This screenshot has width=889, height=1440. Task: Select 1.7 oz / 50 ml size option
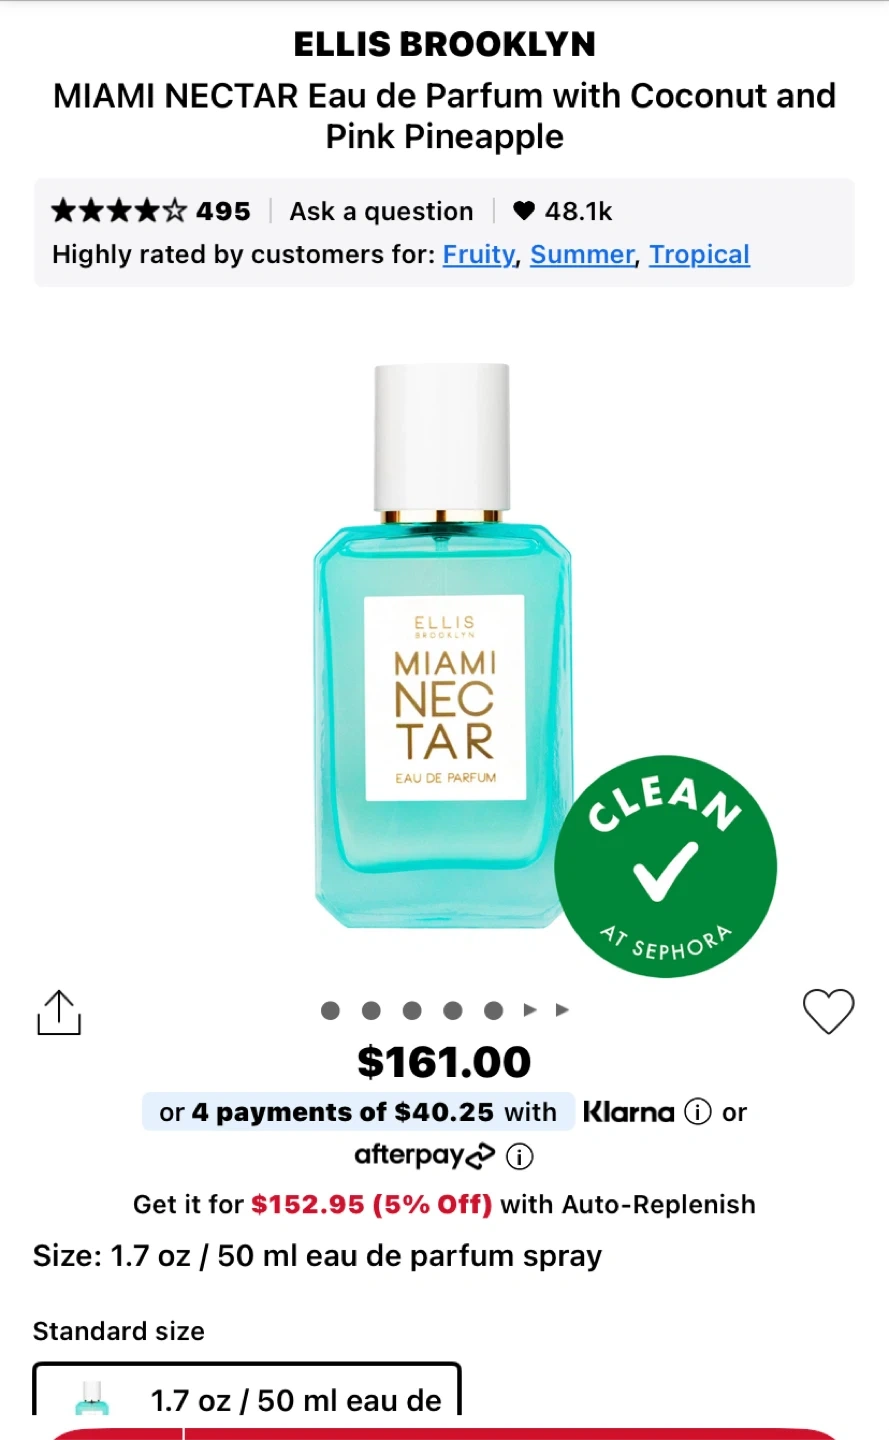pos(247,1389)
